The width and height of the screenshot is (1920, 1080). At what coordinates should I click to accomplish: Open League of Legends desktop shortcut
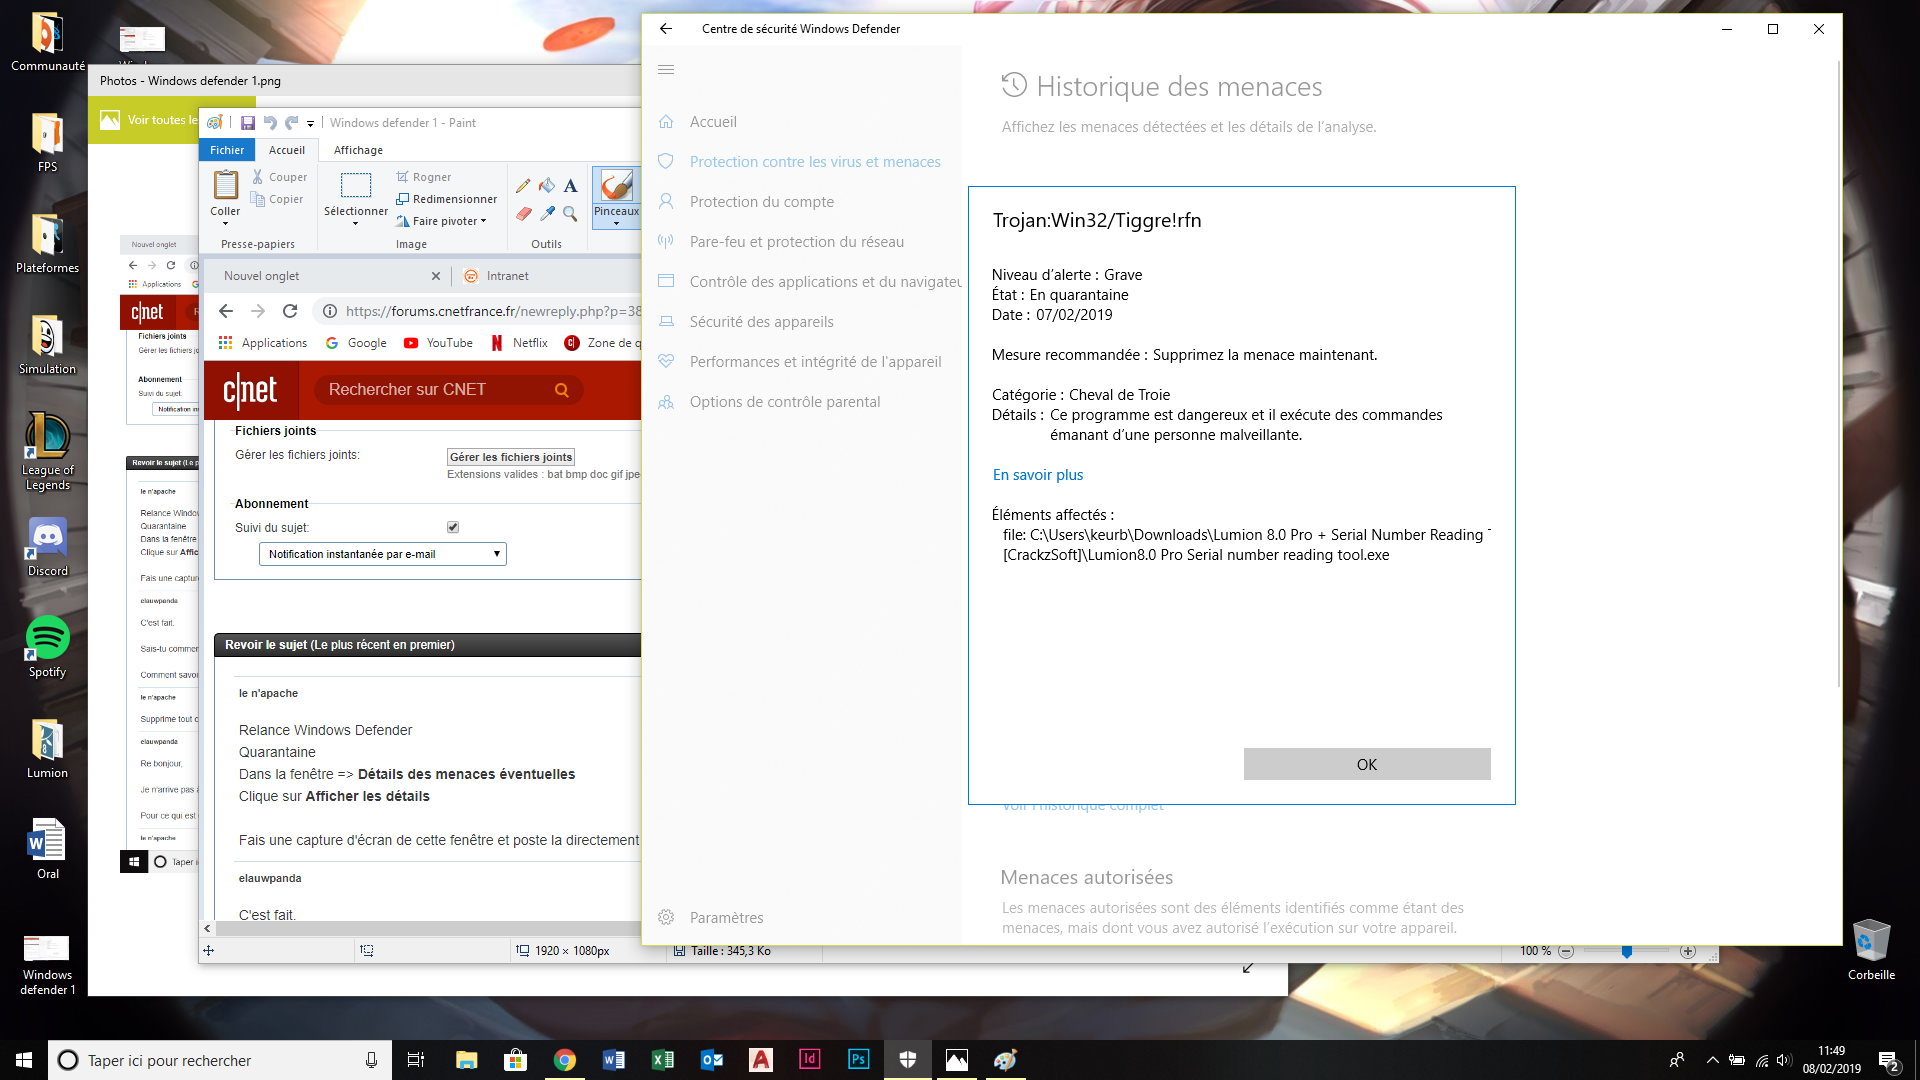tap(47, 452)
